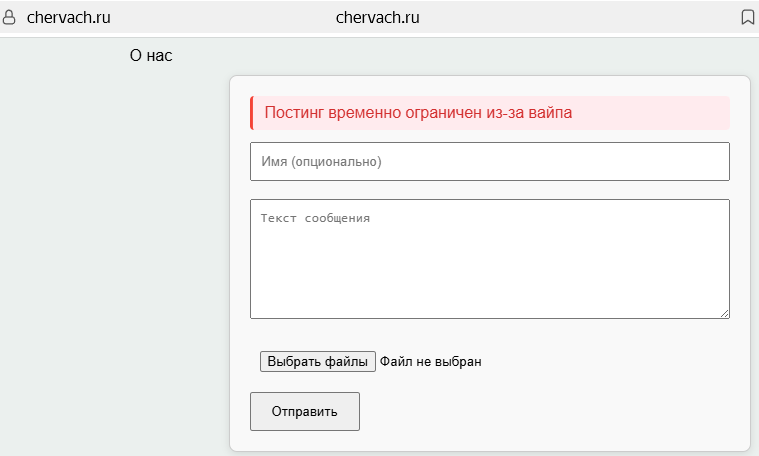Click empty address bar area before bookmark icon
This screenshot has height=456, width=759.
click(581, 17)
